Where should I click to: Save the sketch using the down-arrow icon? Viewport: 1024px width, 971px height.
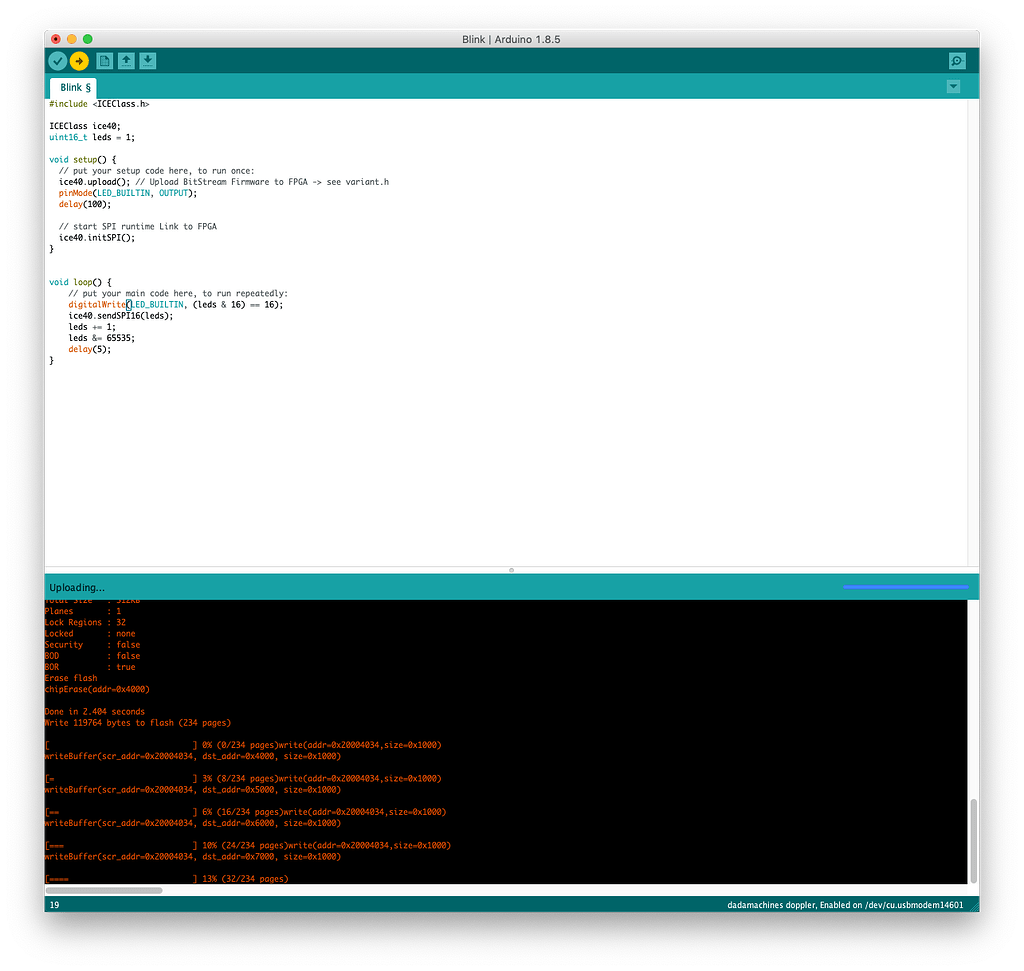(x=147, y=61)
